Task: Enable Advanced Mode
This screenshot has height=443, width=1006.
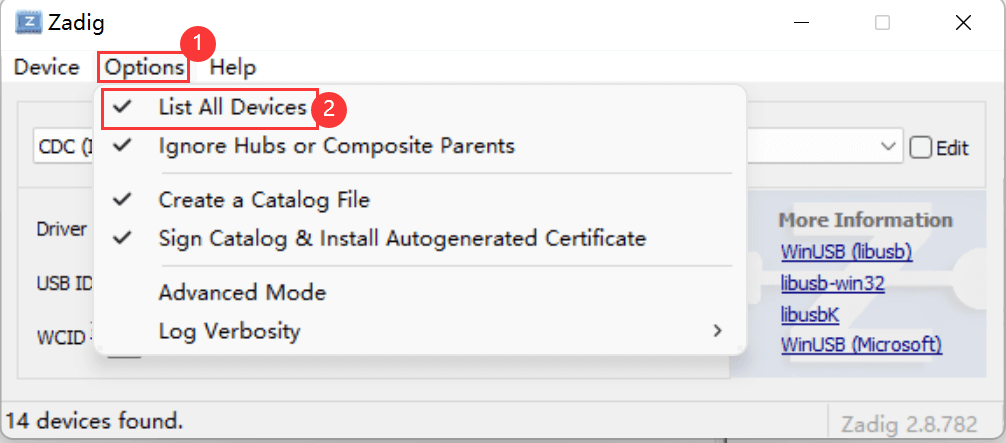Action: (x=242, y=293)
